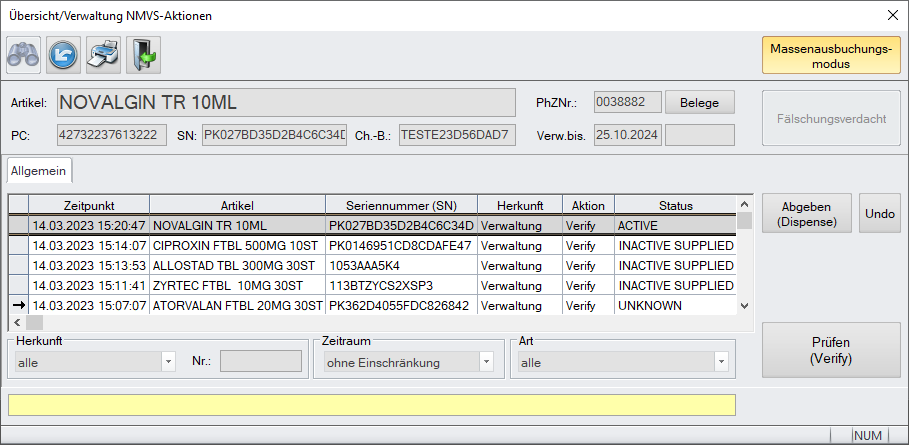Screen dimensions: 909x445
Task: Click the printer icon in toolbar
Action: (103, 54)
